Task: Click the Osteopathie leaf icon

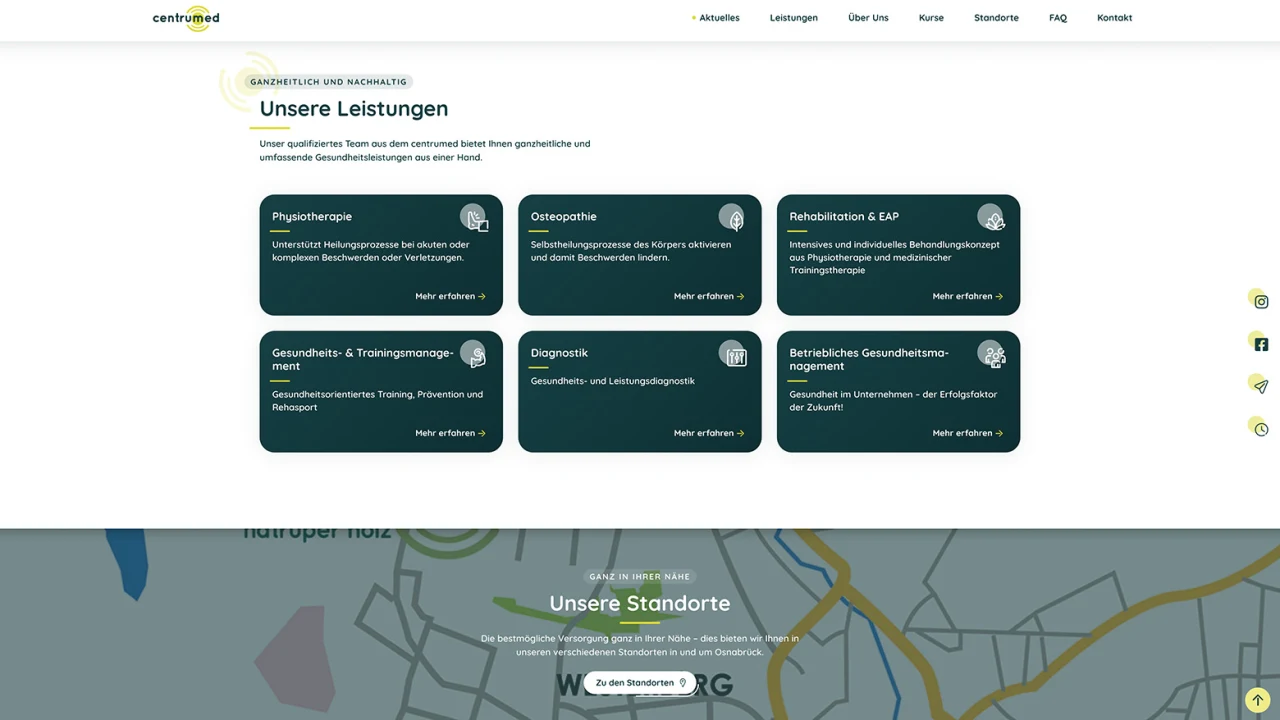Action: point(733,217)
